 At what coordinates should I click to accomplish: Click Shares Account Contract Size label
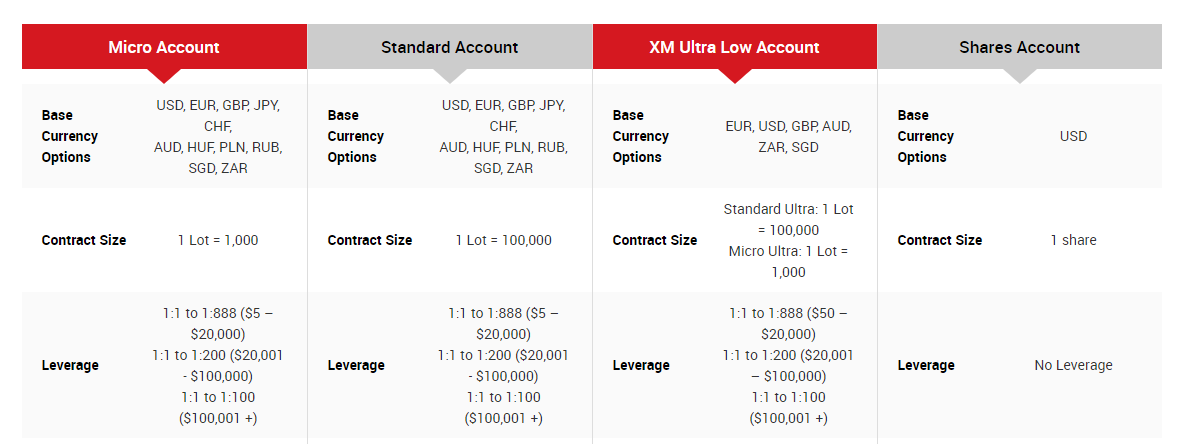(x=940, y=240)
